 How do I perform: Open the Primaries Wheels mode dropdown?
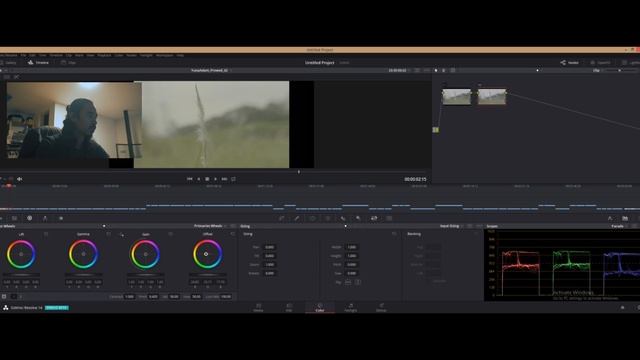click(210, 226)
